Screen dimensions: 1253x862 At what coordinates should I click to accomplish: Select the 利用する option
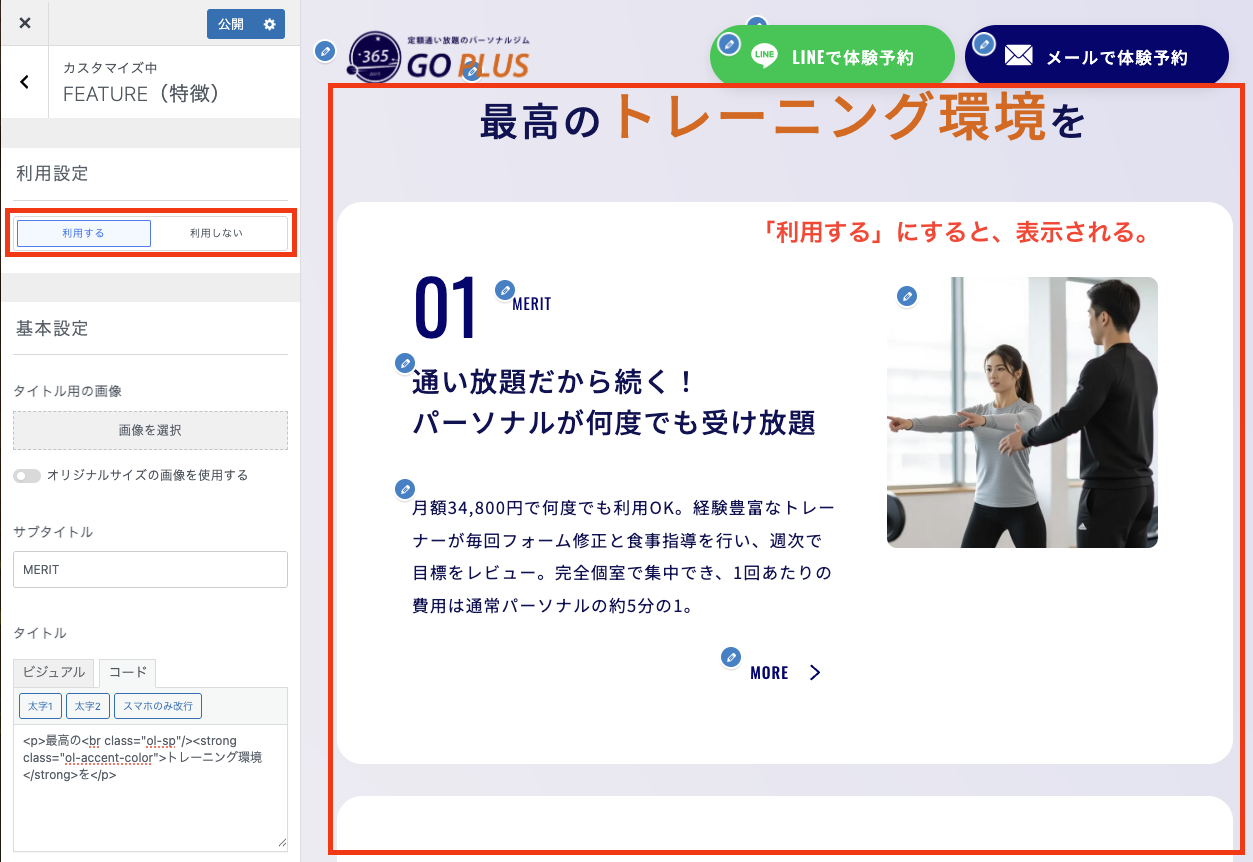click(x=83, y=232)
